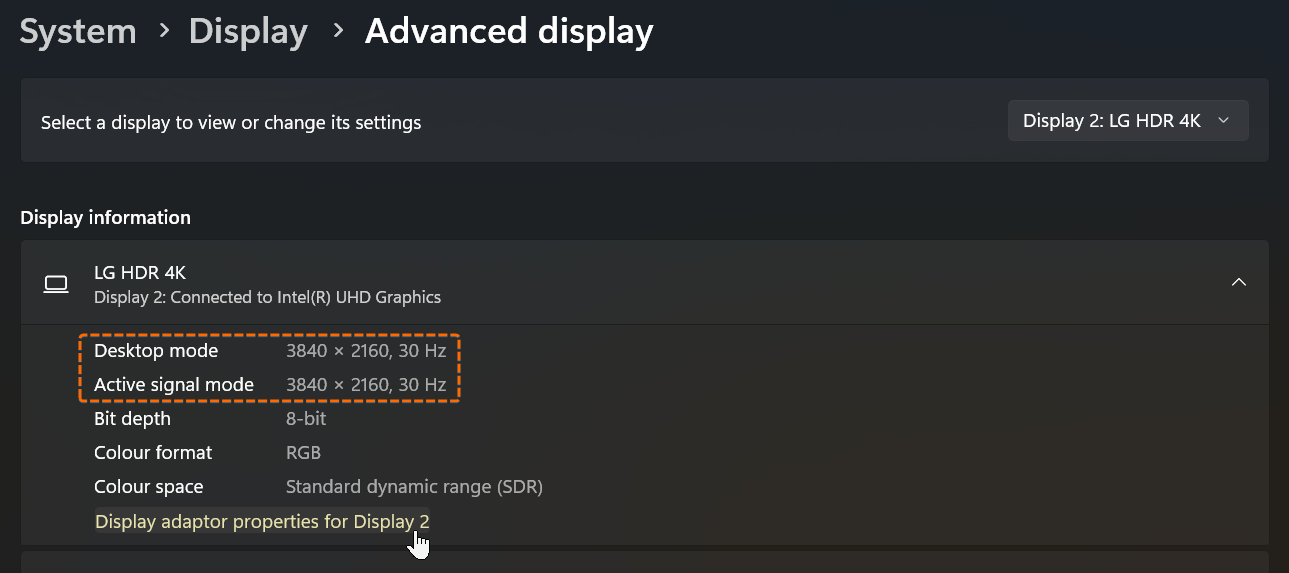This screenshot has width=1289, height=573.
Task: Click the Desktop mode label
Action: click(156, 351)
